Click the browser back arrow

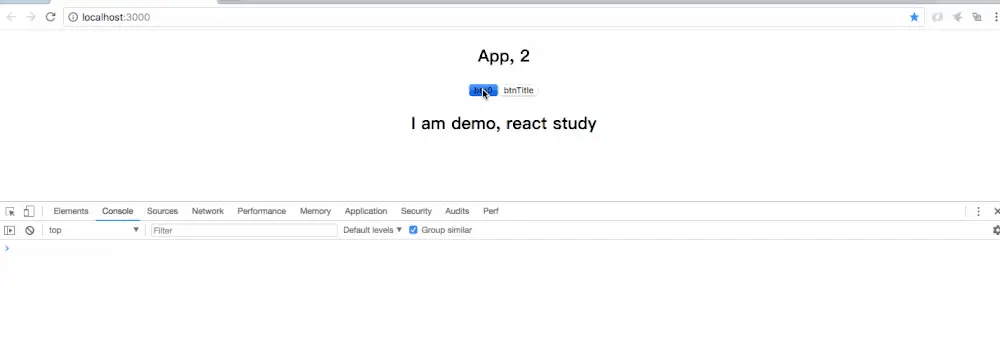point(11,17)
